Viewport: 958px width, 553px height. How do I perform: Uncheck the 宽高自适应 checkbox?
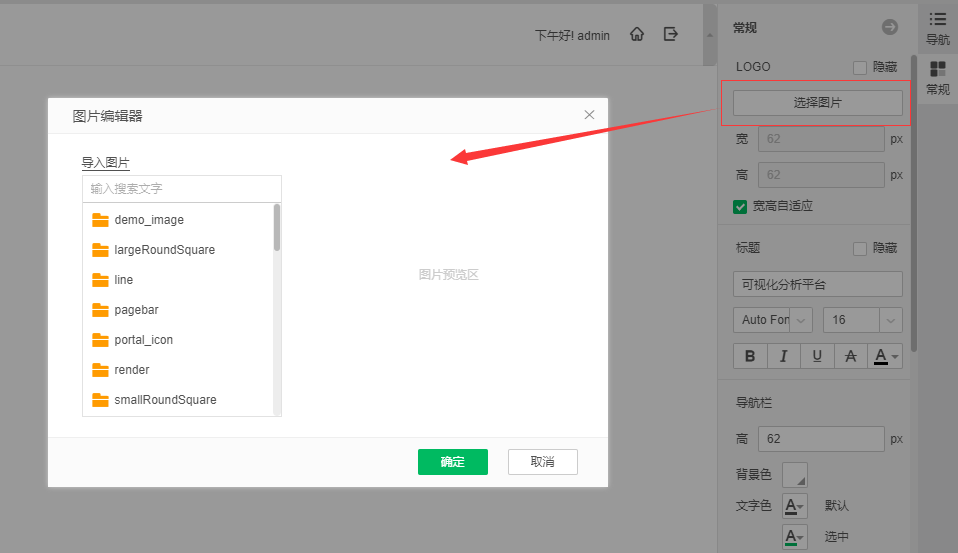tap(740, 207)
